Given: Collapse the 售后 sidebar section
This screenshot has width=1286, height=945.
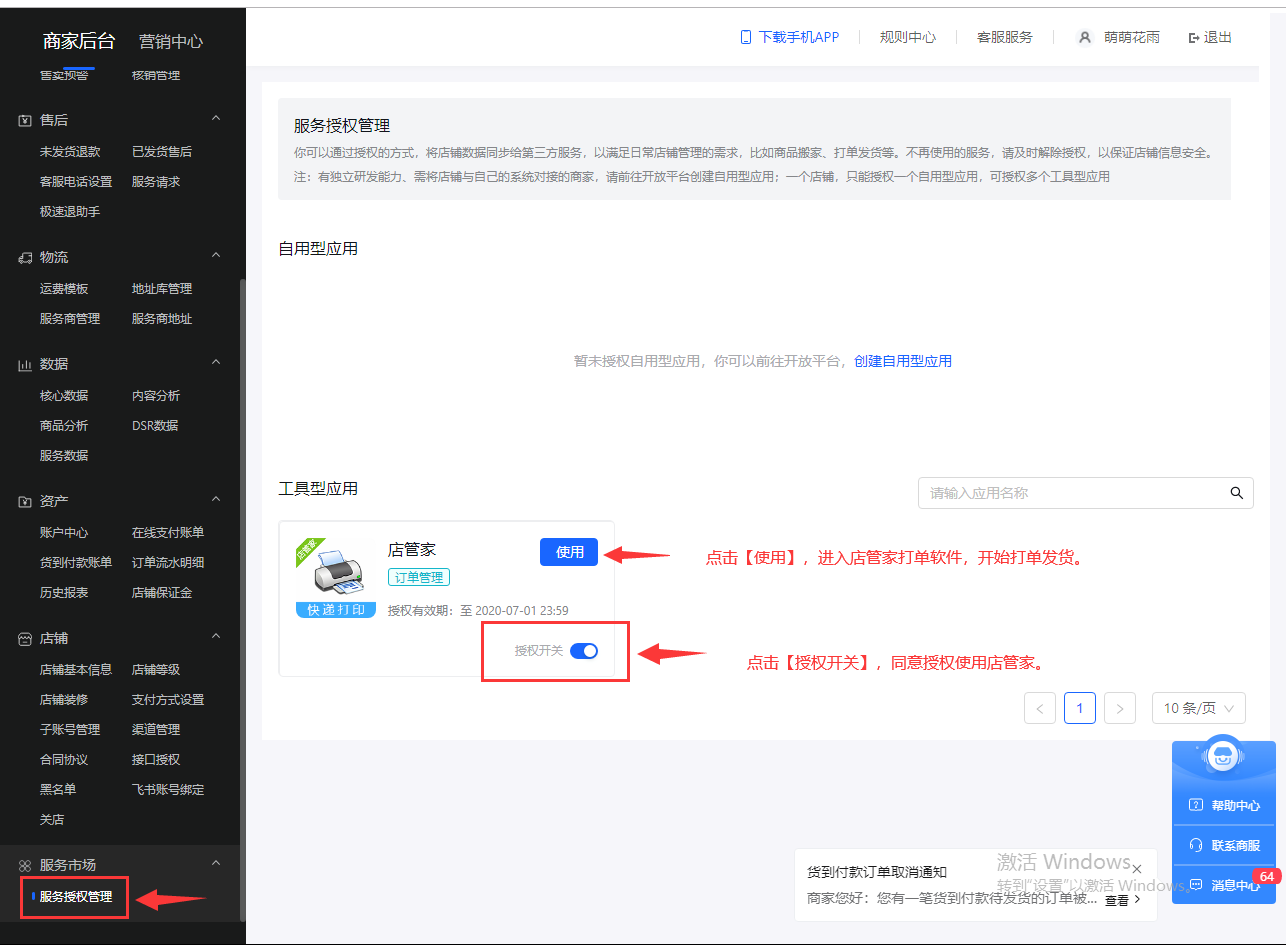Looking at the screenshot, I should point(216,119).
